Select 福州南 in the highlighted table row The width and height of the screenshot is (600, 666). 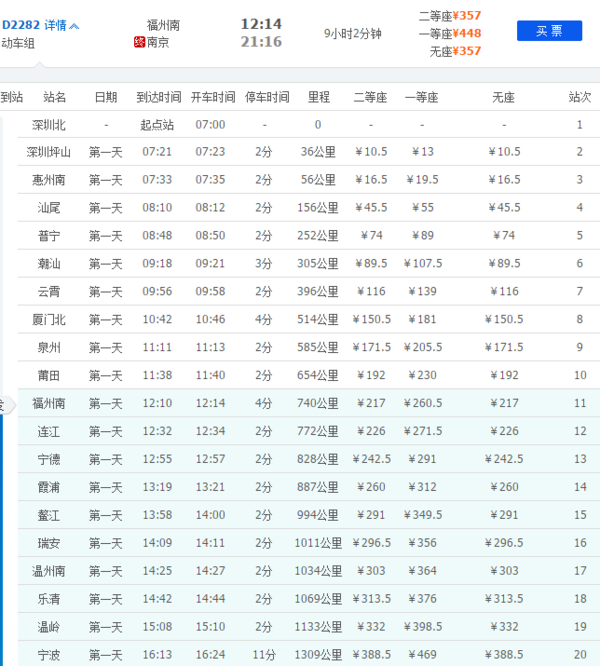pyautogui.click(x=48, y=403)
